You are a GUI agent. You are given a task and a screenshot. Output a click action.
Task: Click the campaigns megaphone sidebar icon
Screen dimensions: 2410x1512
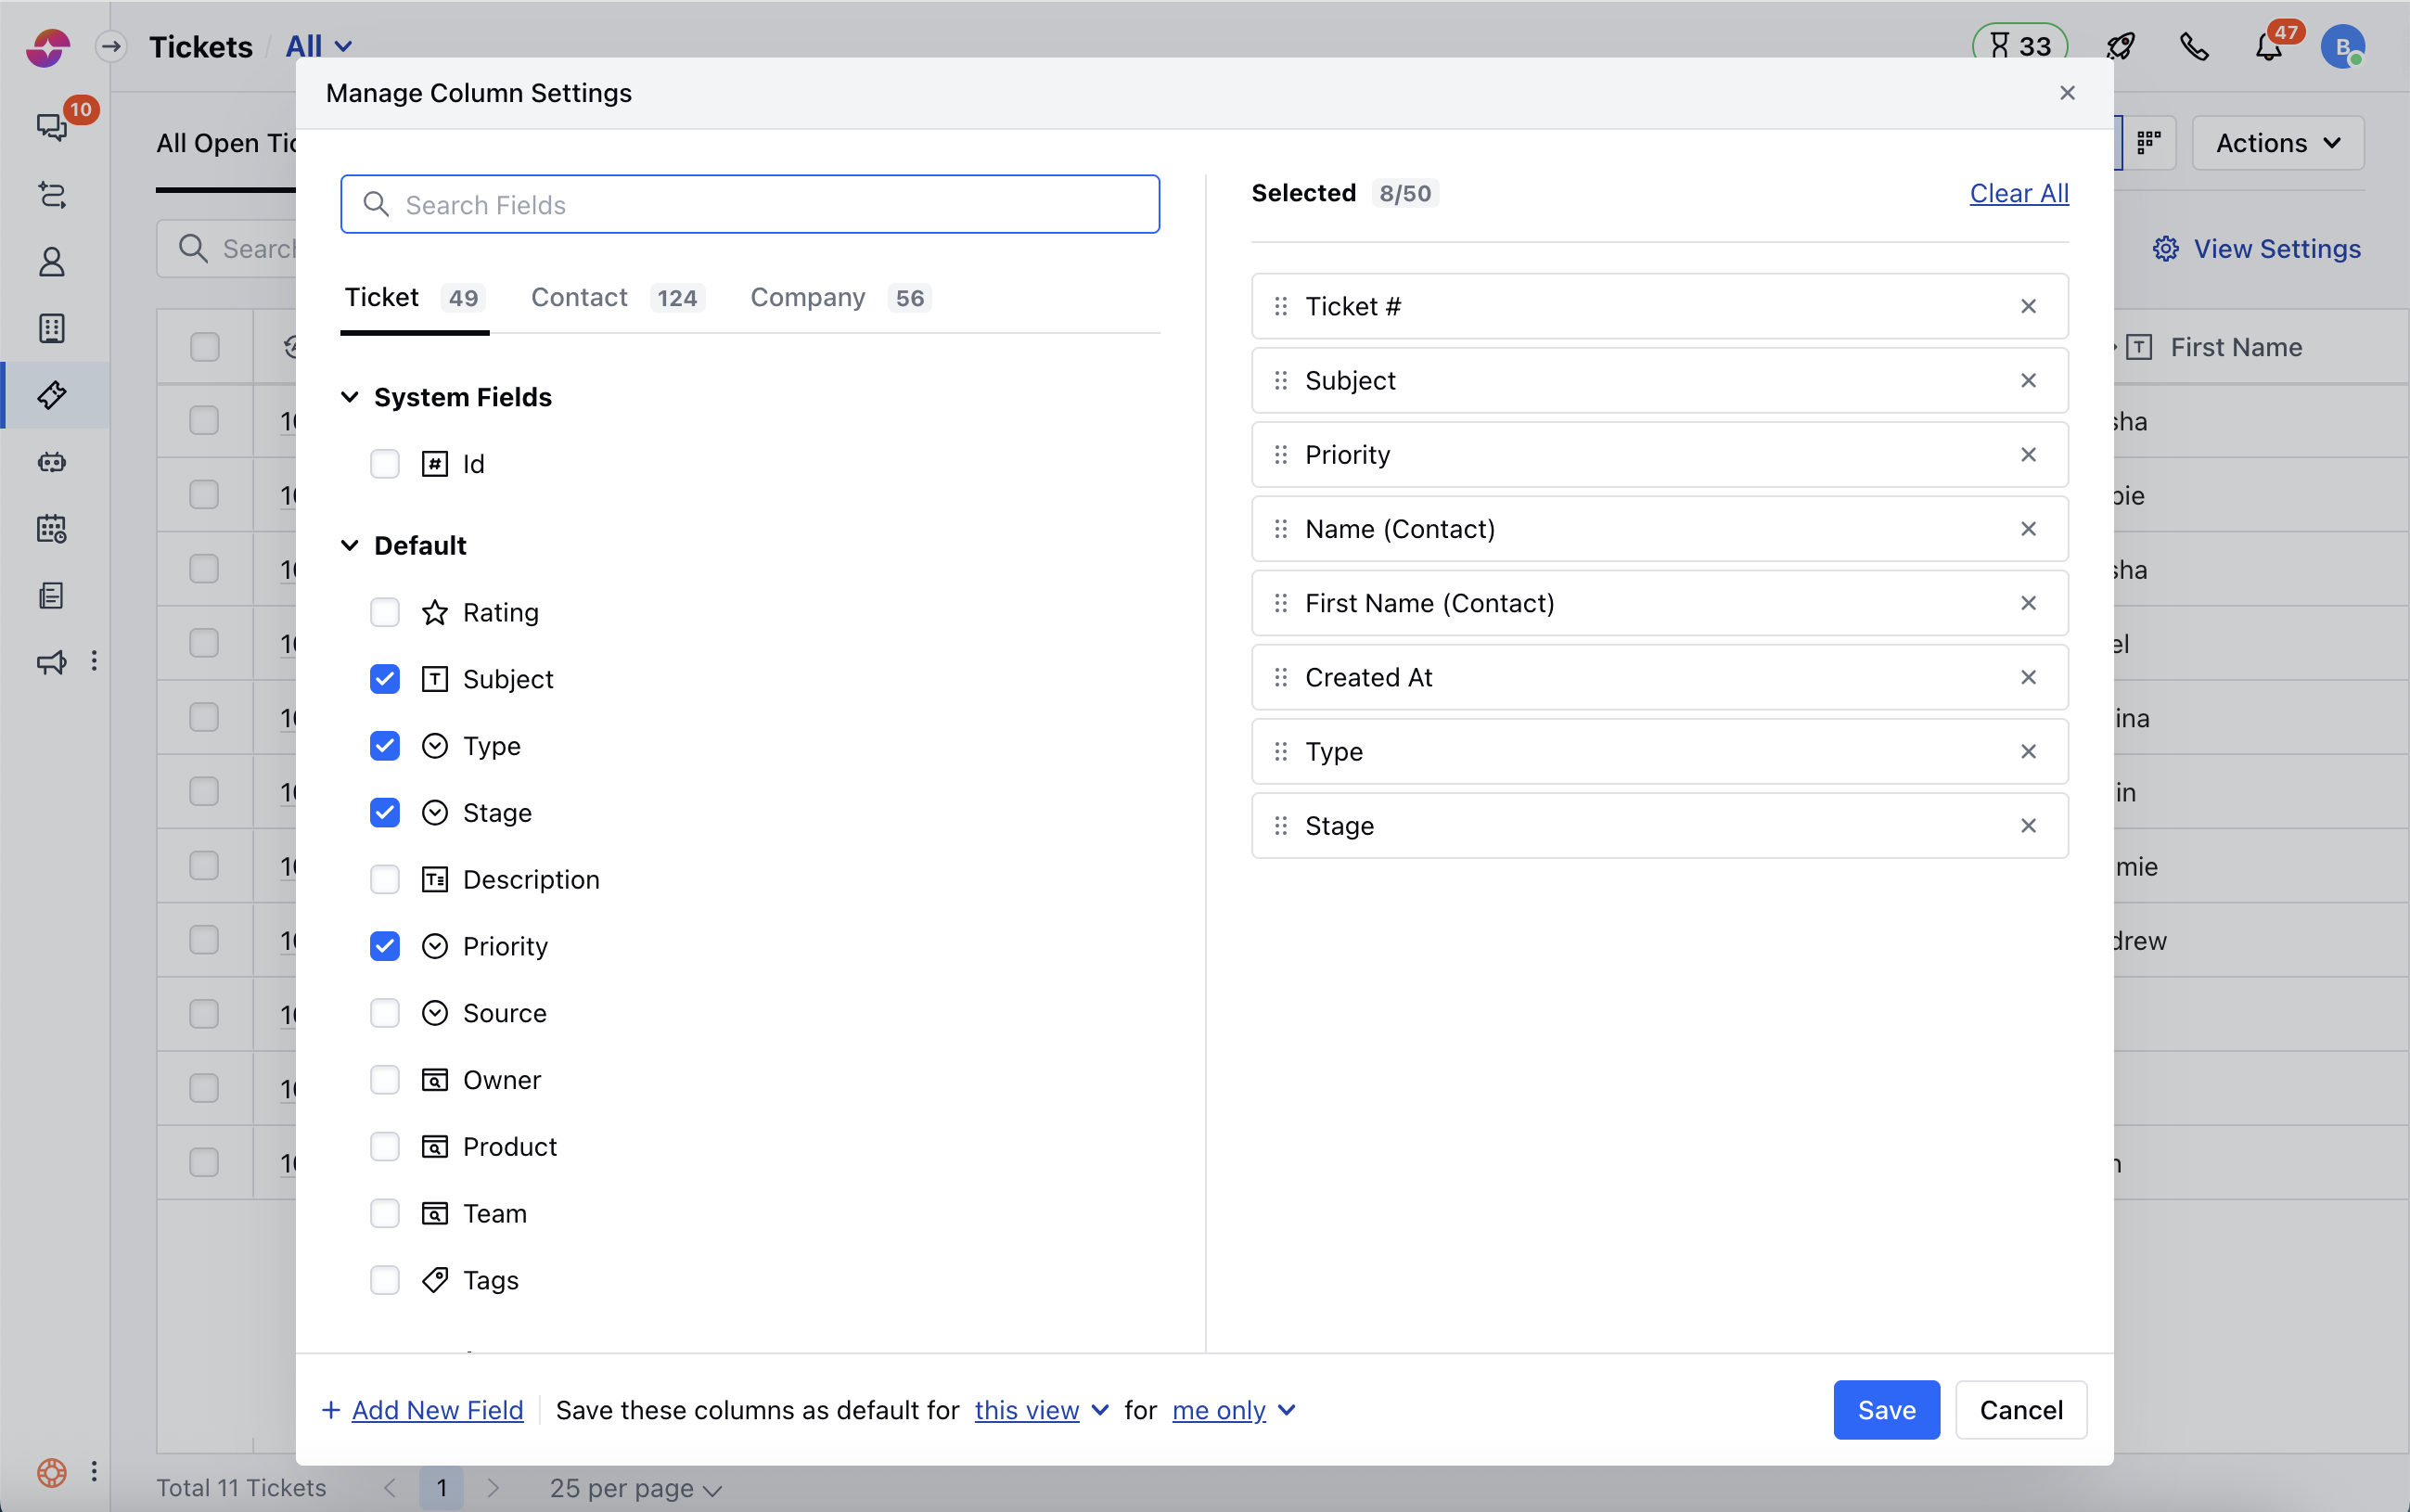click(52, 662)
